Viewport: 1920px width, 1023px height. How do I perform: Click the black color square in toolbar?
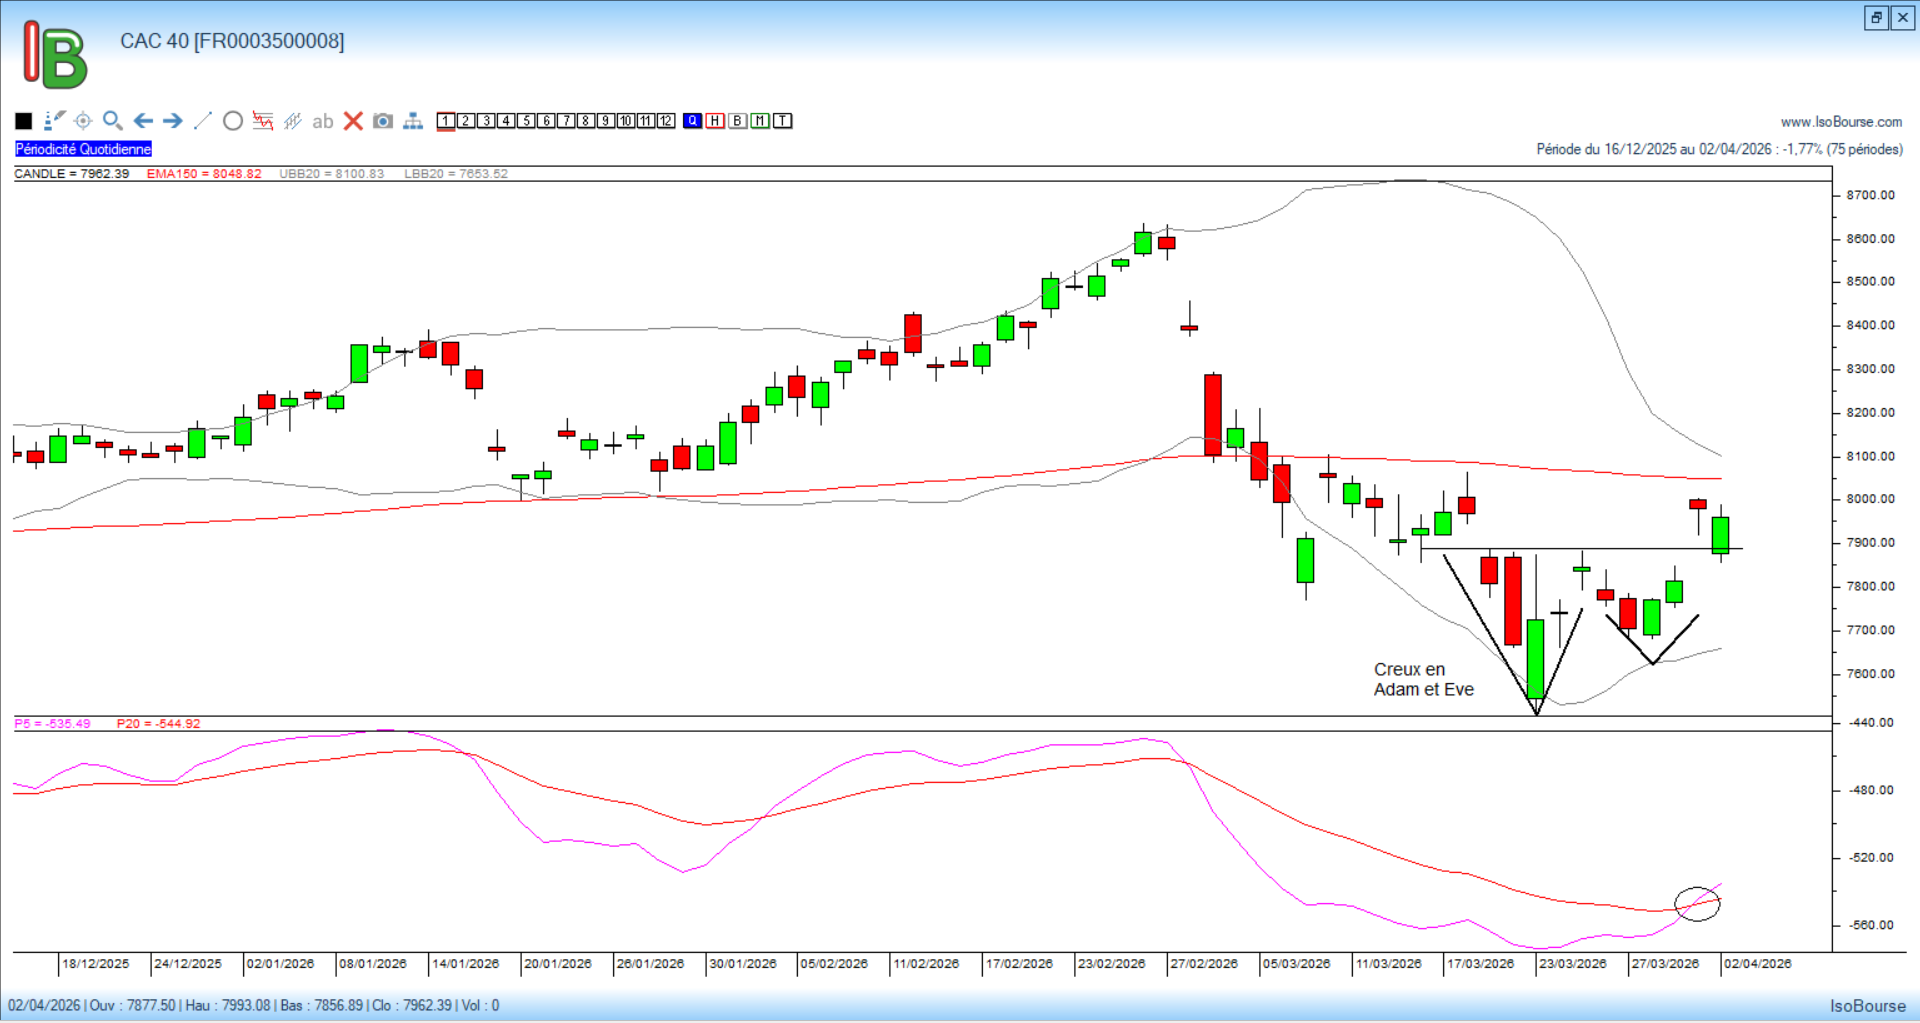(x=24, y=121)
